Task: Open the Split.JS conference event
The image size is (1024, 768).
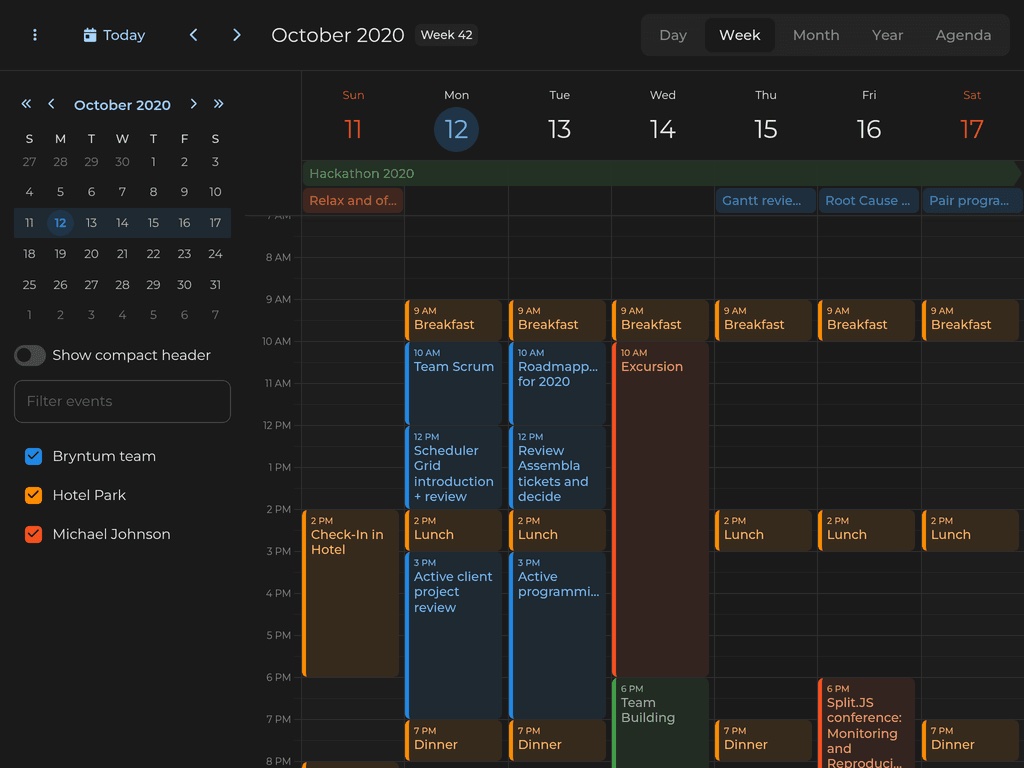Action: click(x=867, y=722)
